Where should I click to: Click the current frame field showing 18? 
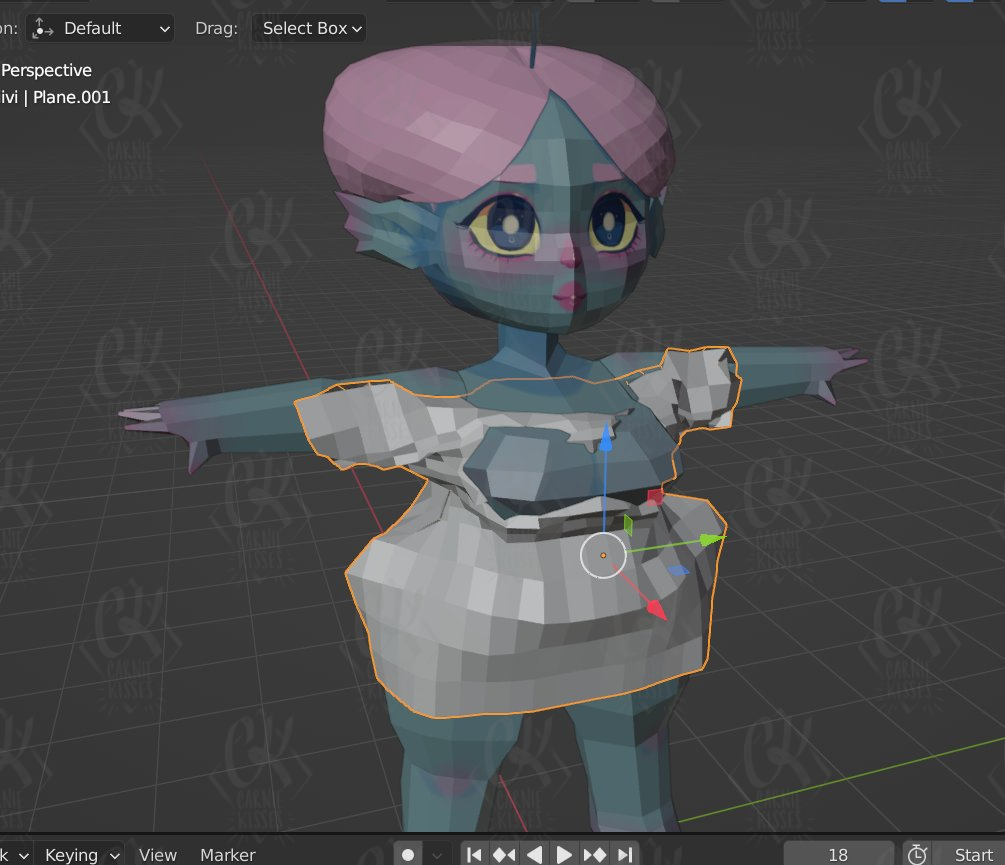click(x=838, y=854)
